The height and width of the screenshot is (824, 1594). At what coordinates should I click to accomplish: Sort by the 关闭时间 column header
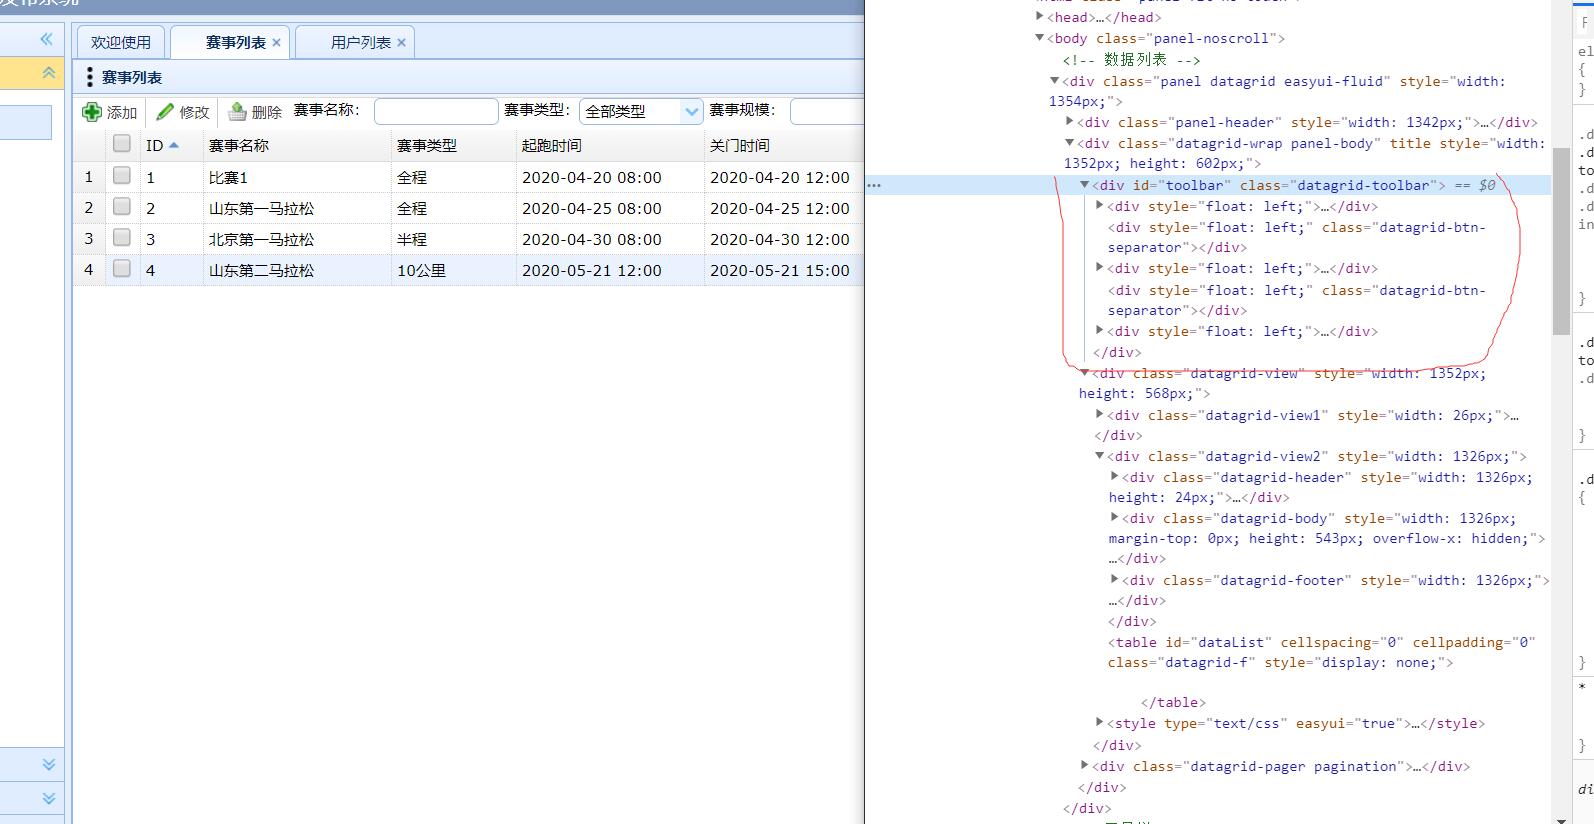pyautogui.click(x=784, y=146)
